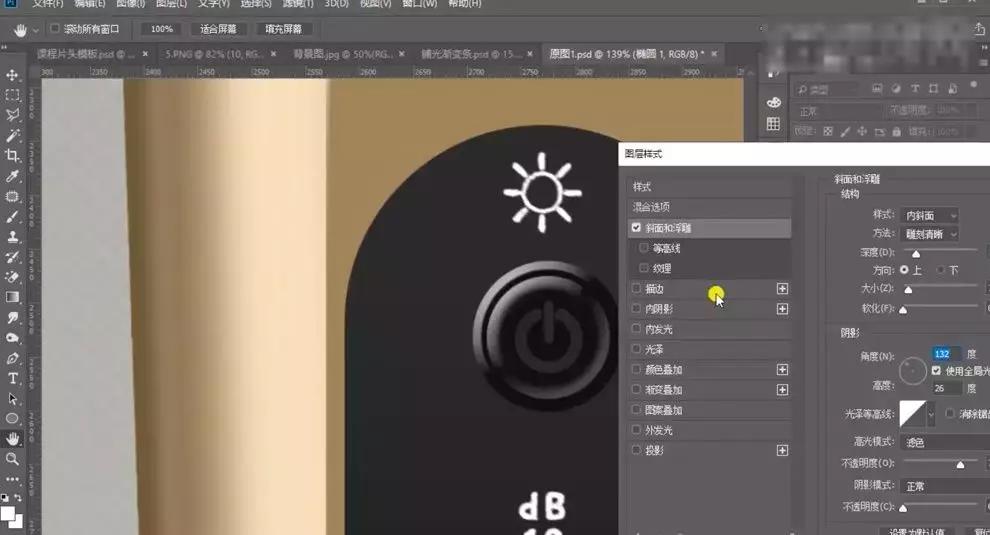Select the 上 direction radio button
This screenshot has width=990, height=535.
[904, 270]
